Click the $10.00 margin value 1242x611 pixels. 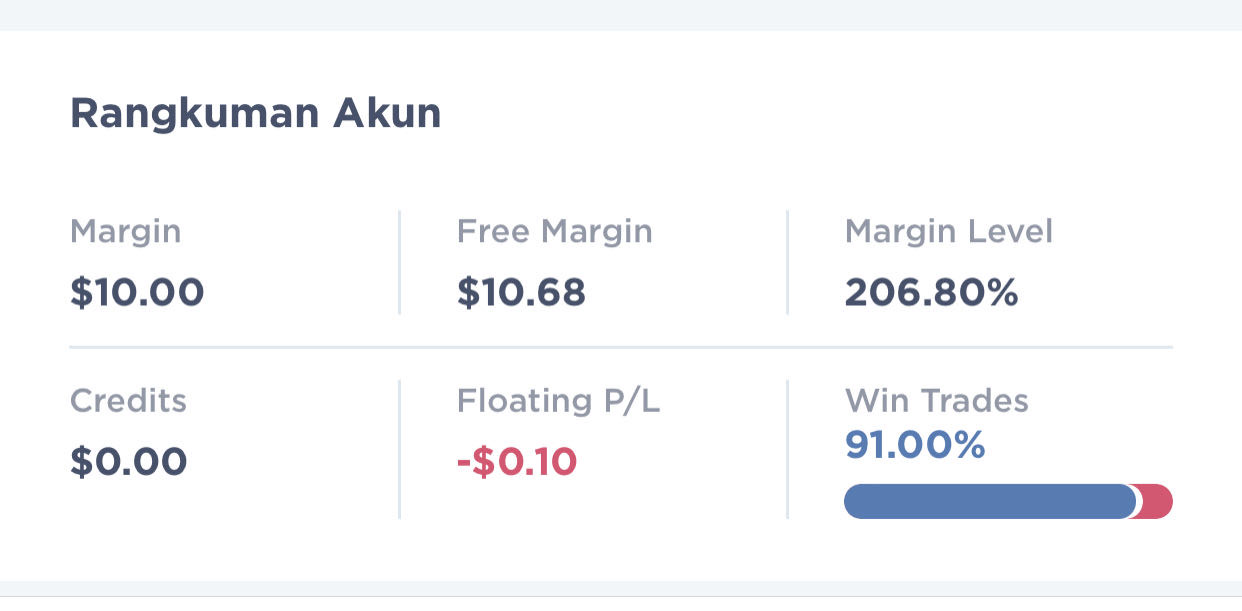pos(137,293)
